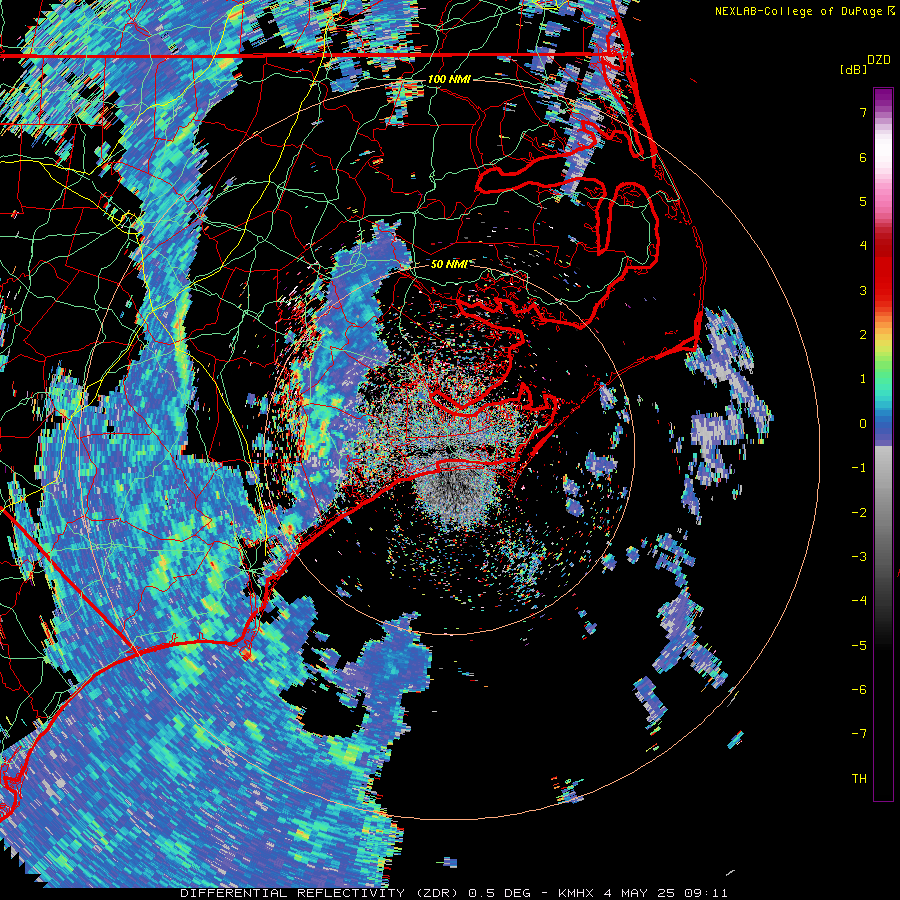The image size is (900, 900).
Task: Click the 6 dB scale label
Action: coord(863,157)
